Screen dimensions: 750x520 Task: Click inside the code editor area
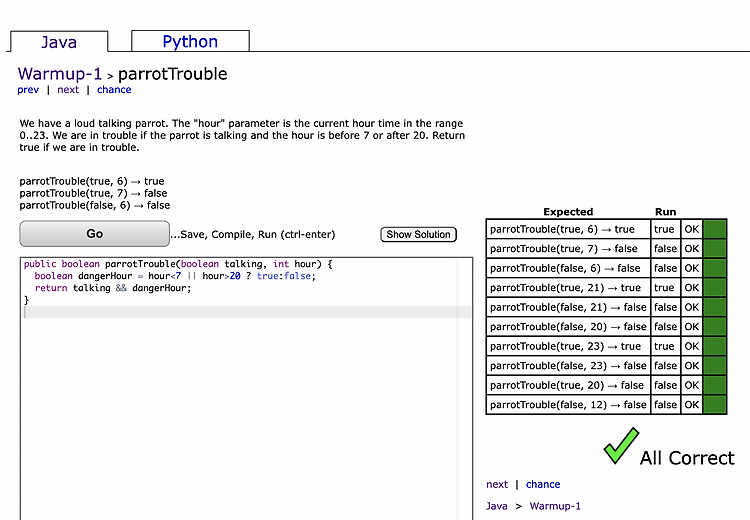pyautogui.click(x=246, y=388)
